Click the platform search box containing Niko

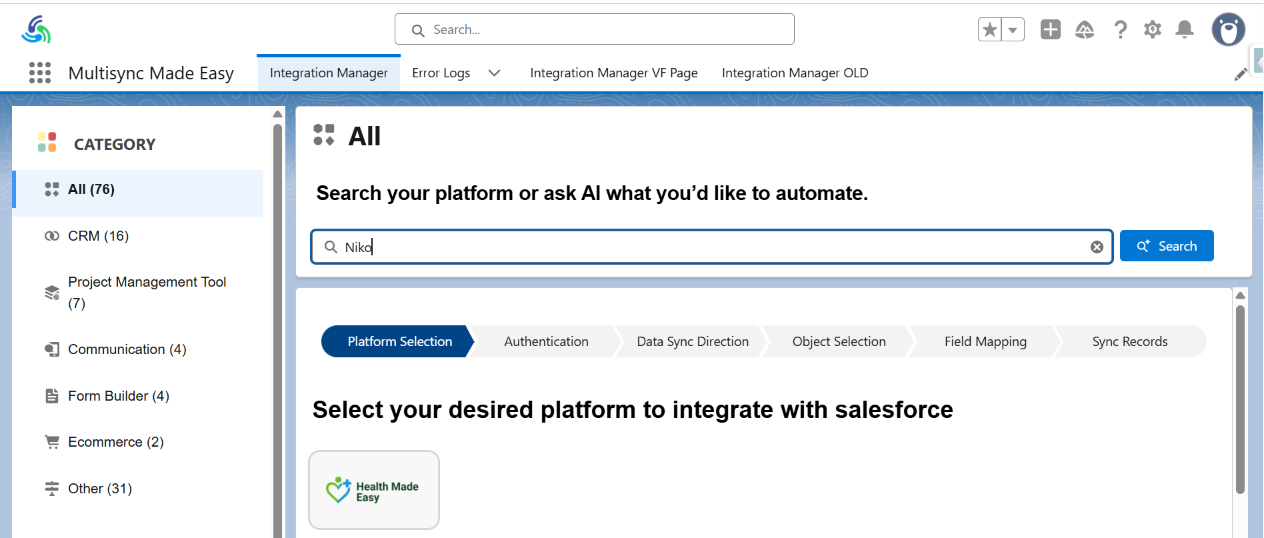(712, 246)
